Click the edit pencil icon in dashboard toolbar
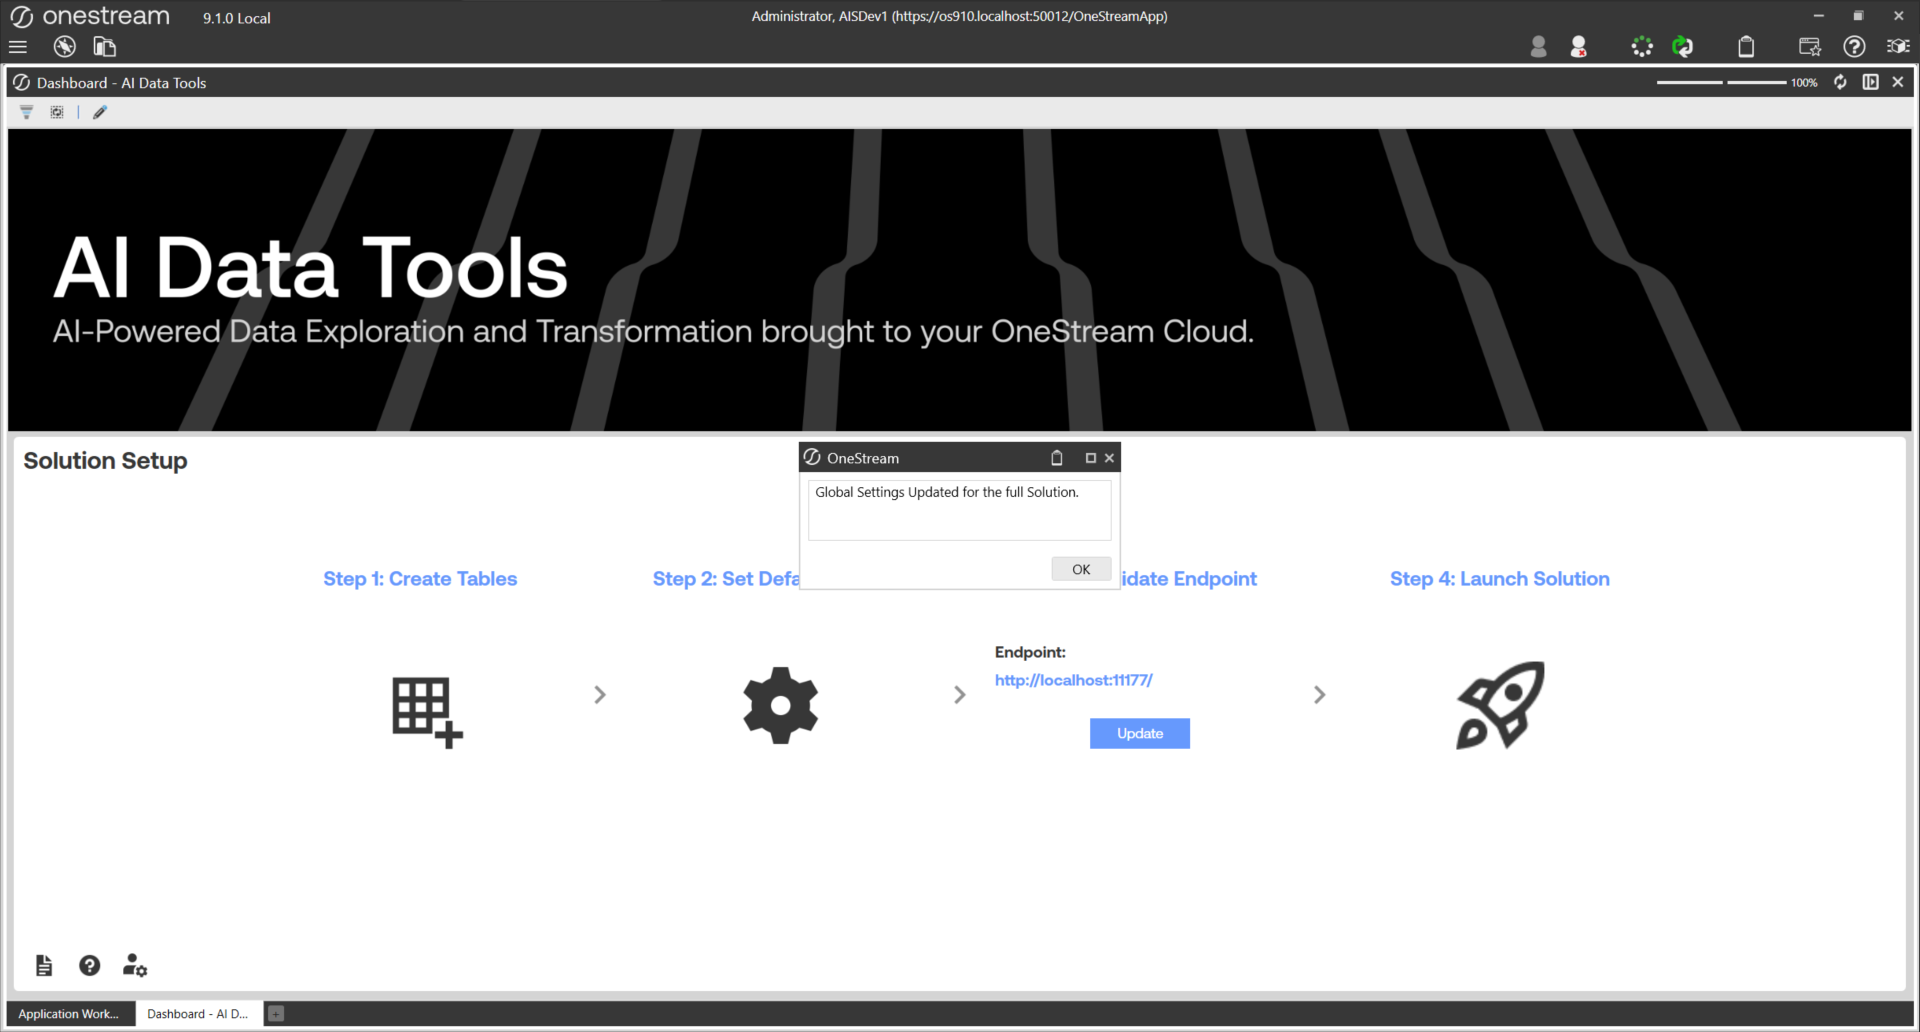 (x=100, y=113)
